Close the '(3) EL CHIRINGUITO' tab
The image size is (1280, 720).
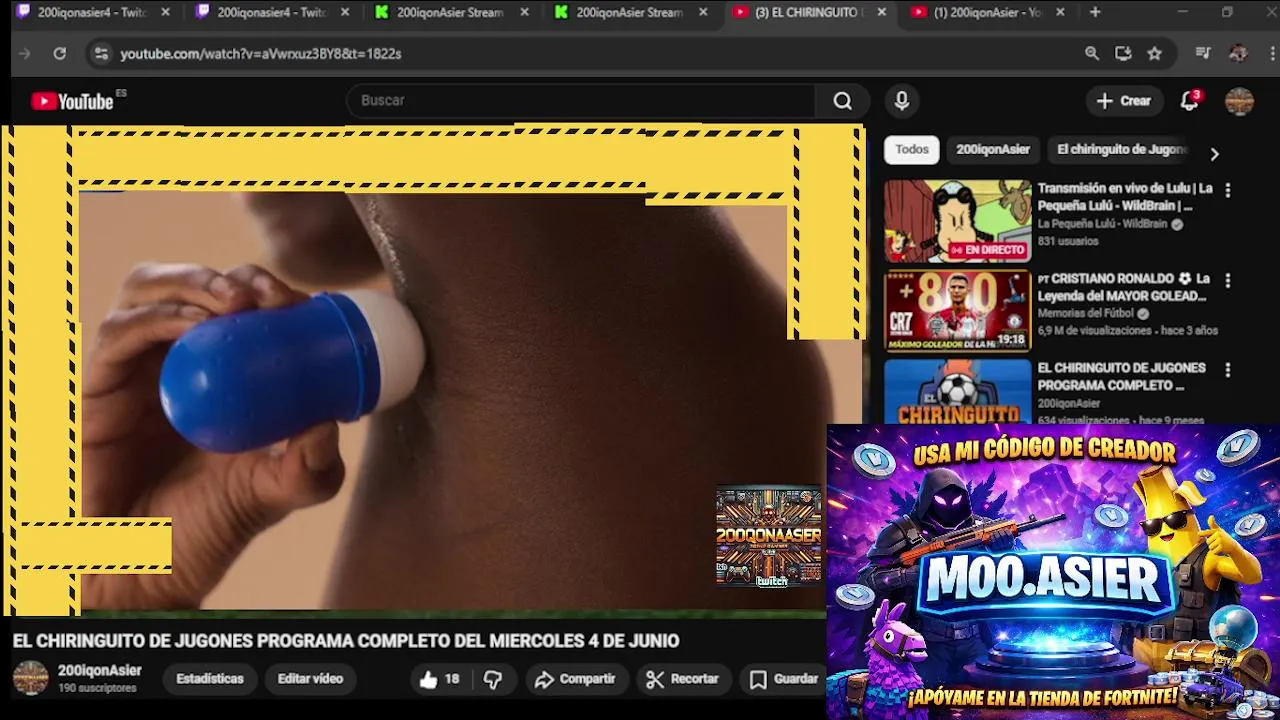coord(881,12)
